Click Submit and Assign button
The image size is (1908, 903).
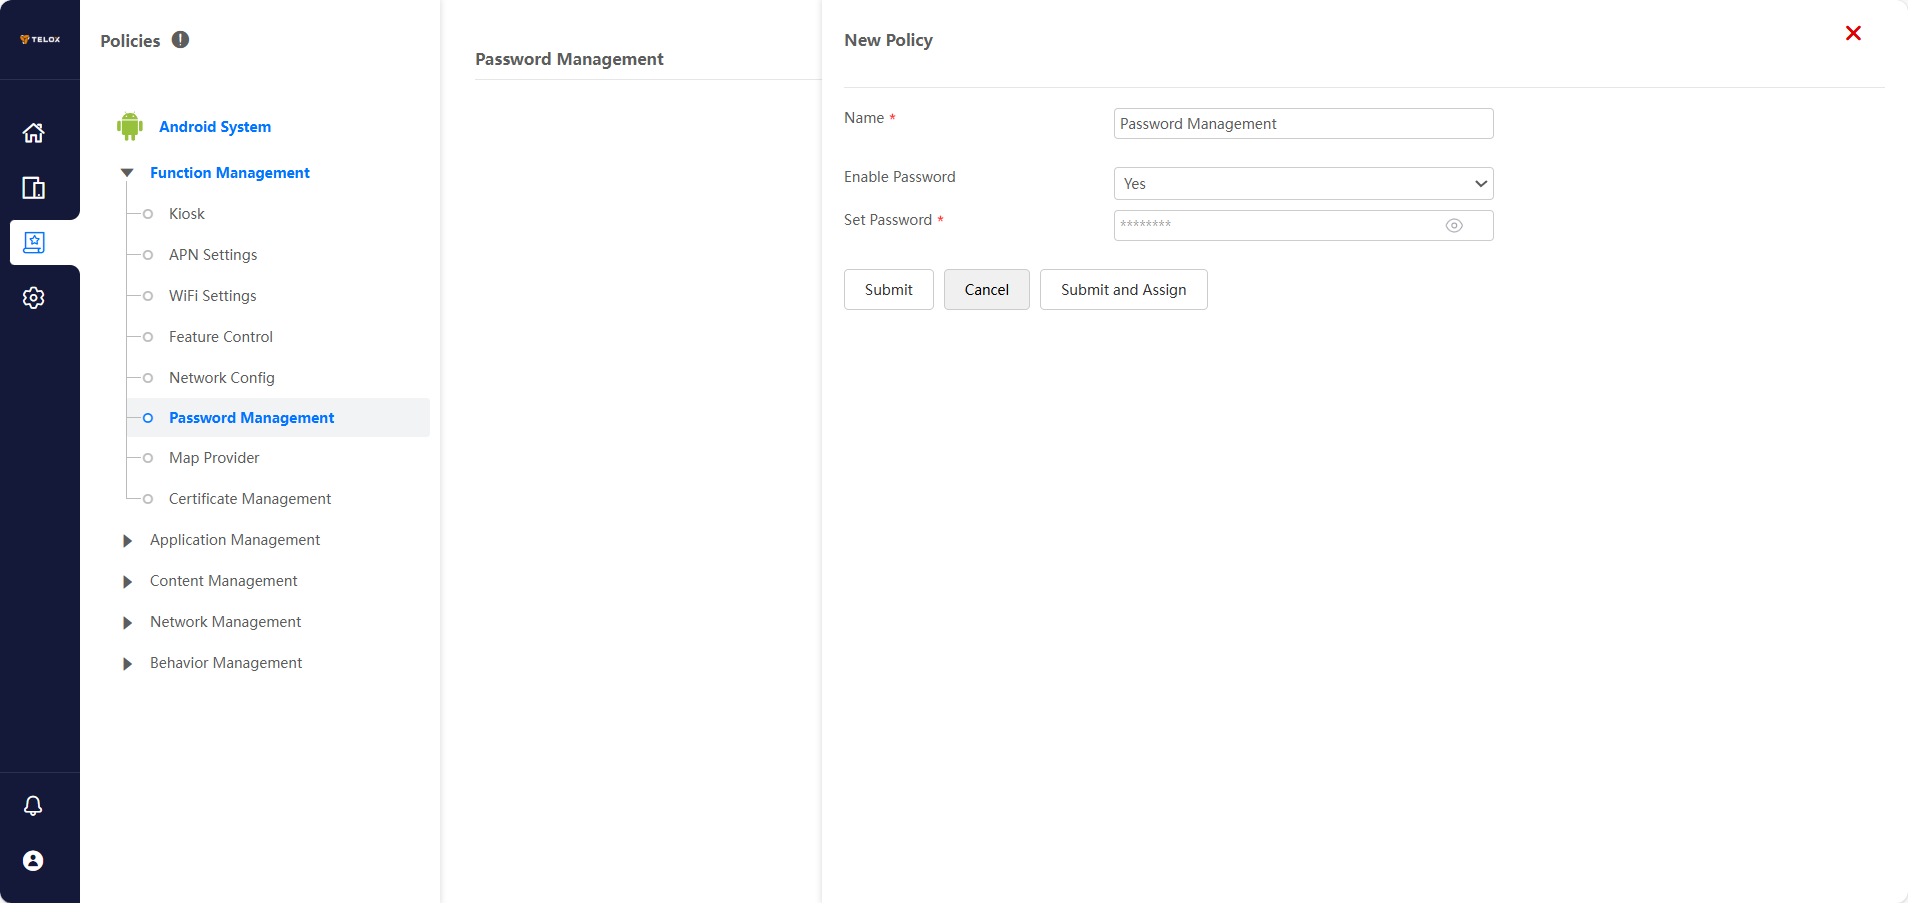click(1123, 290)
